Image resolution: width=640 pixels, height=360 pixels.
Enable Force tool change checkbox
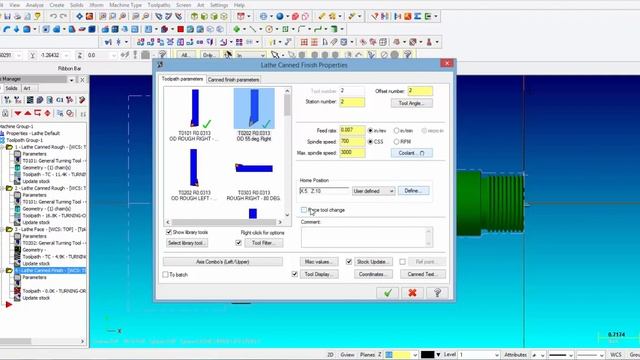click(x=304, y=210)
